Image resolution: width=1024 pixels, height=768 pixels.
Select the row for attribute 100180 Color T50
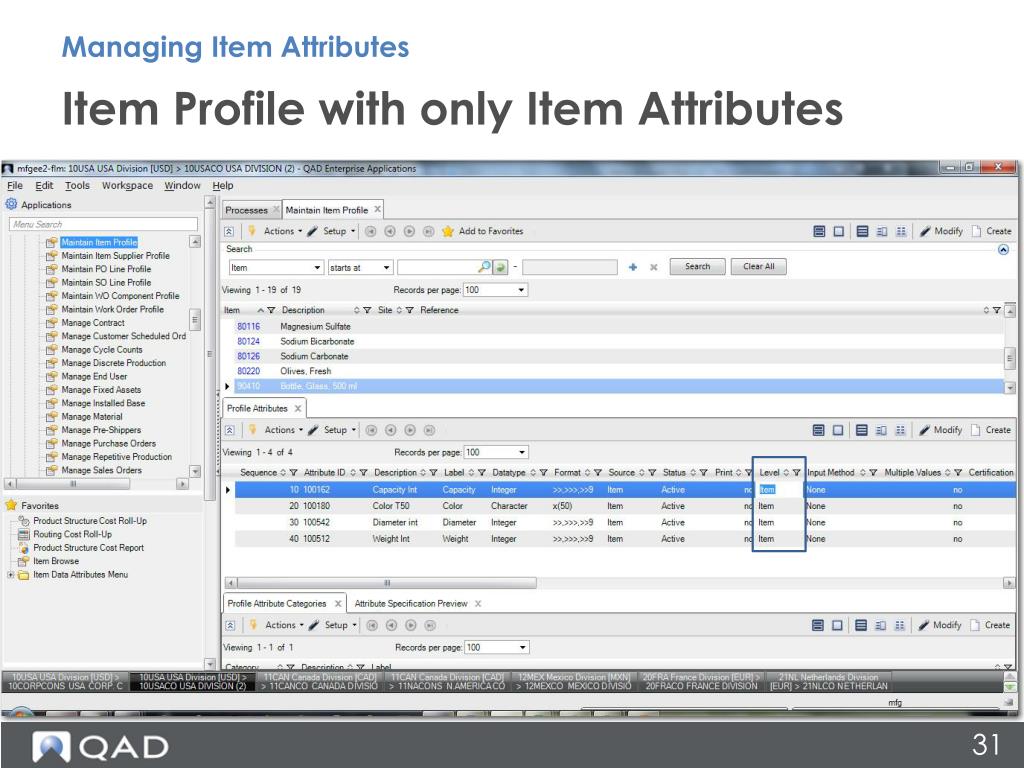[x=624, y=506]
